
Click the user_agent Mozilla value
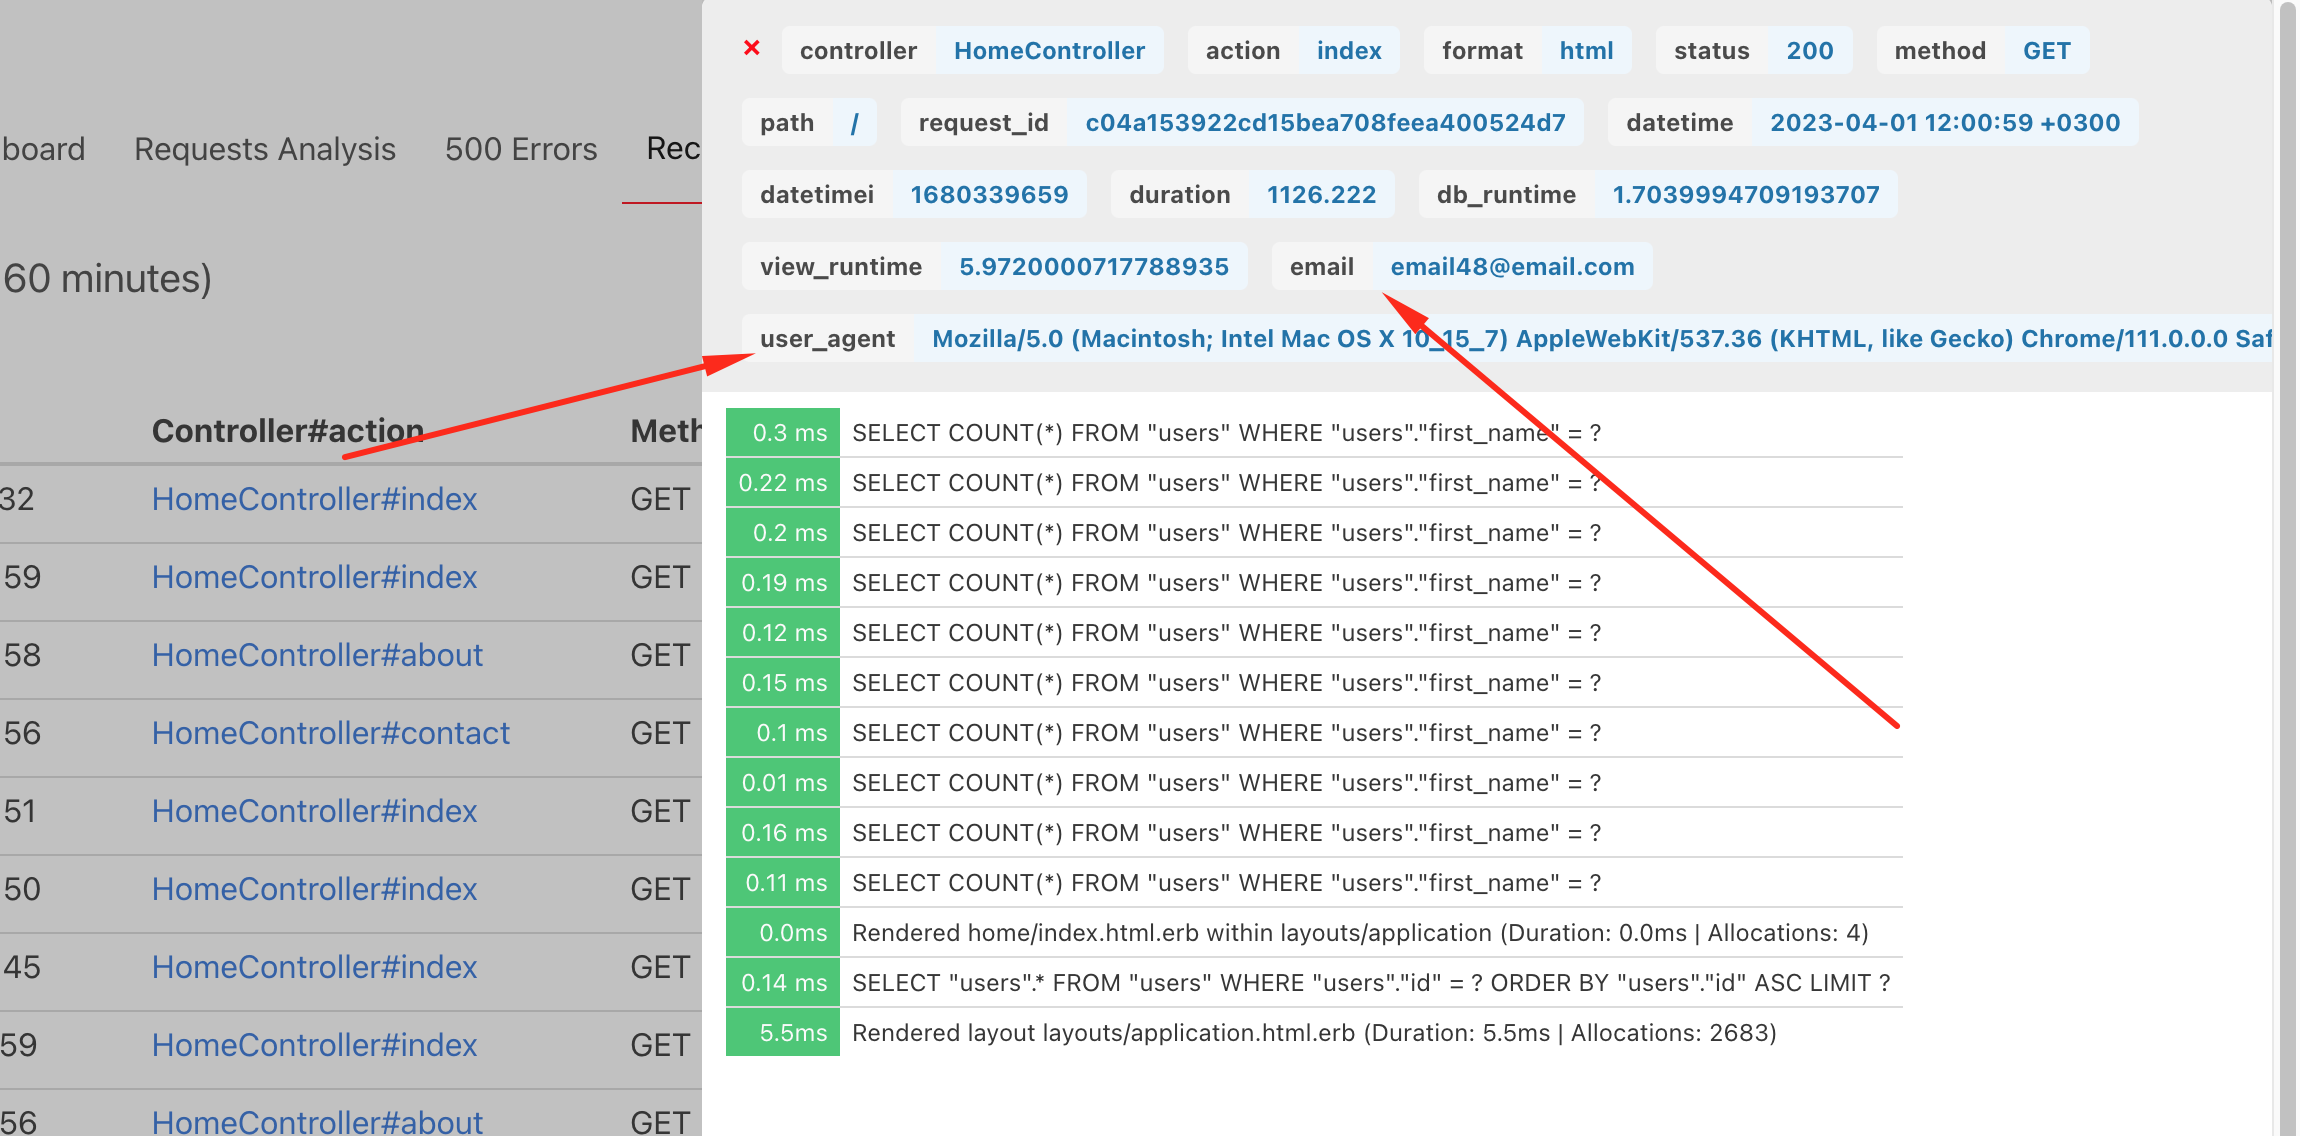pyautogui.click(x=1600, y=339)
